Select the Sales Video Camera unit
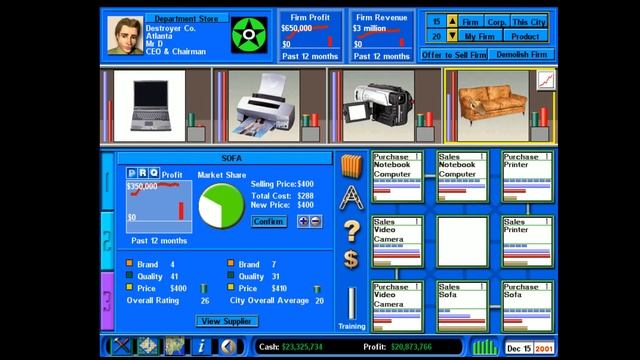The height and width of the screenshot is (360, 640). tap(397, 241)
